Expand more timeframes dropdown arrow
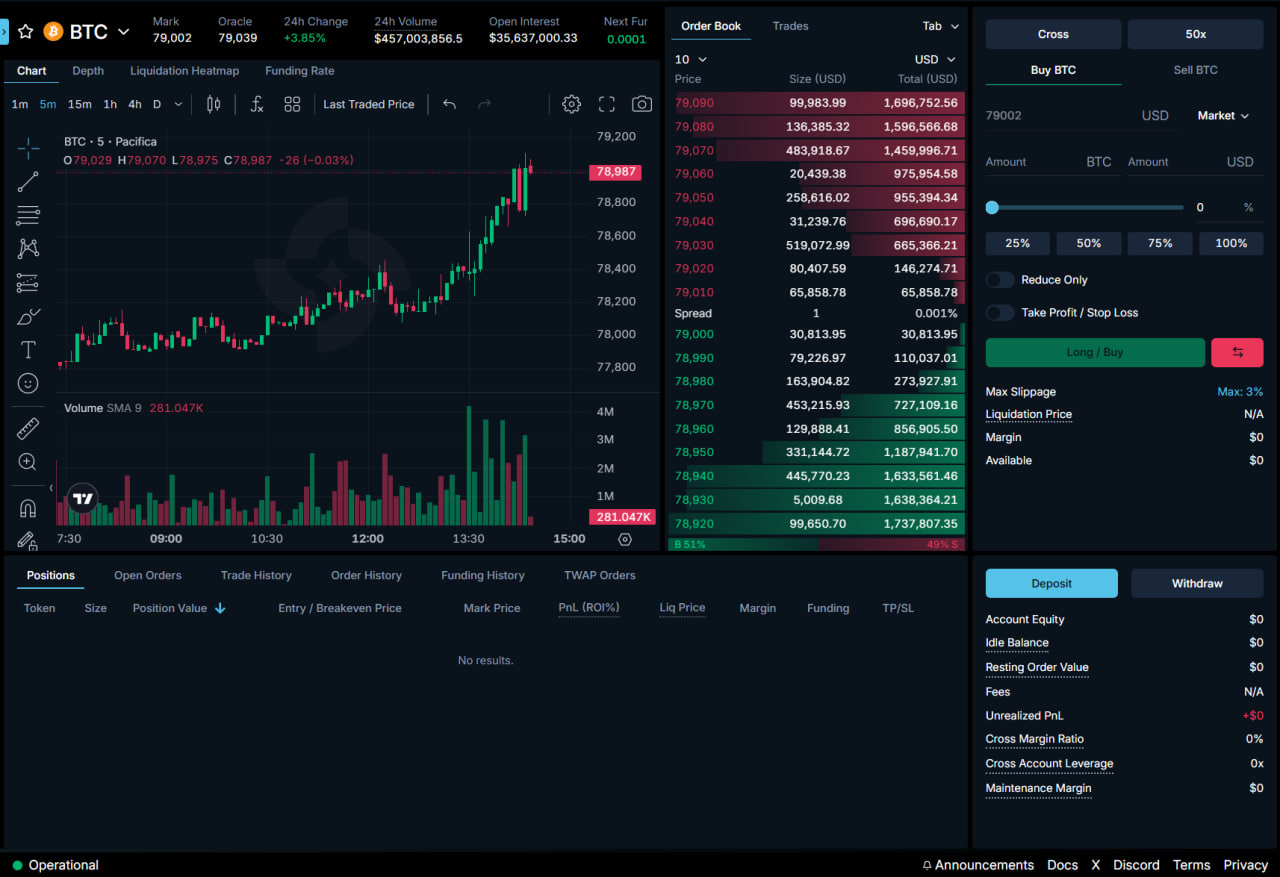Screen dimensions: 1280x877 179,104
